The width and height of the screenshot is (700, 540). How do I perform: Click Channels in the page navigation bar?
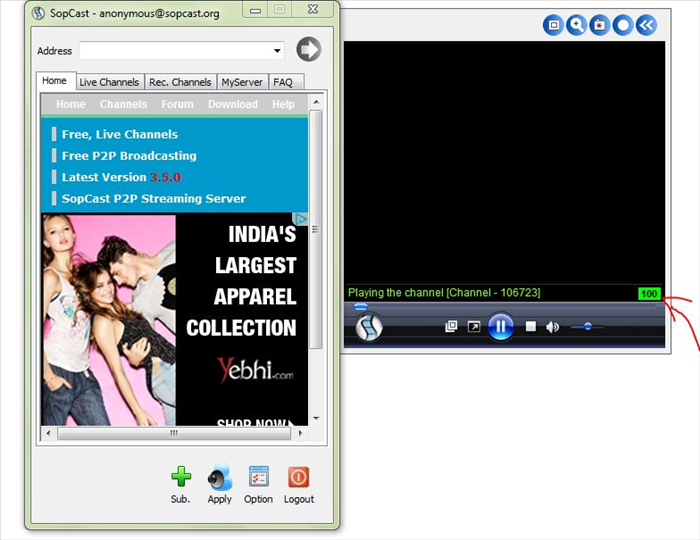point(123,104)
